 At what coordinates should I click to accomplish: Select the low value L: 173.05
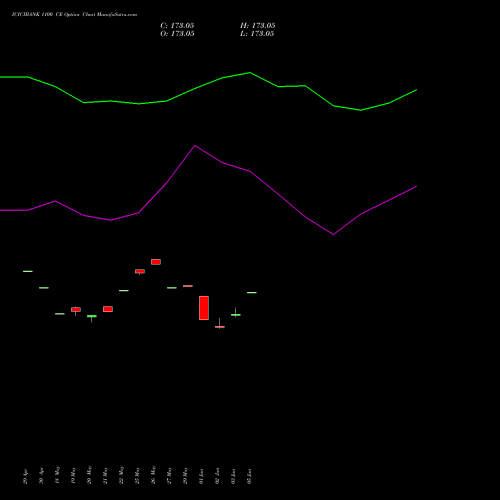(x=257, y=34)
